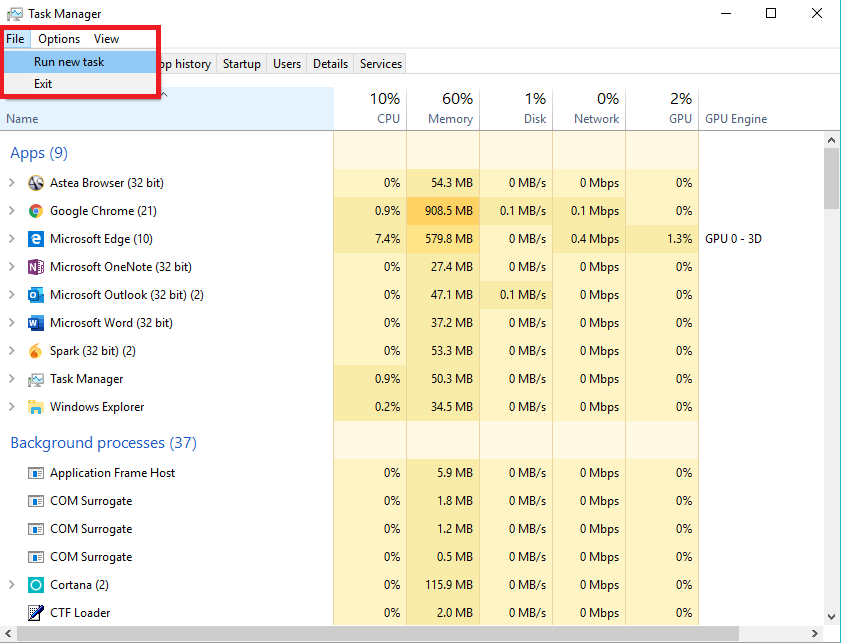Click the 1.8 MB COM Surrogate icon
841x643 pixels.
click(35, 501)
